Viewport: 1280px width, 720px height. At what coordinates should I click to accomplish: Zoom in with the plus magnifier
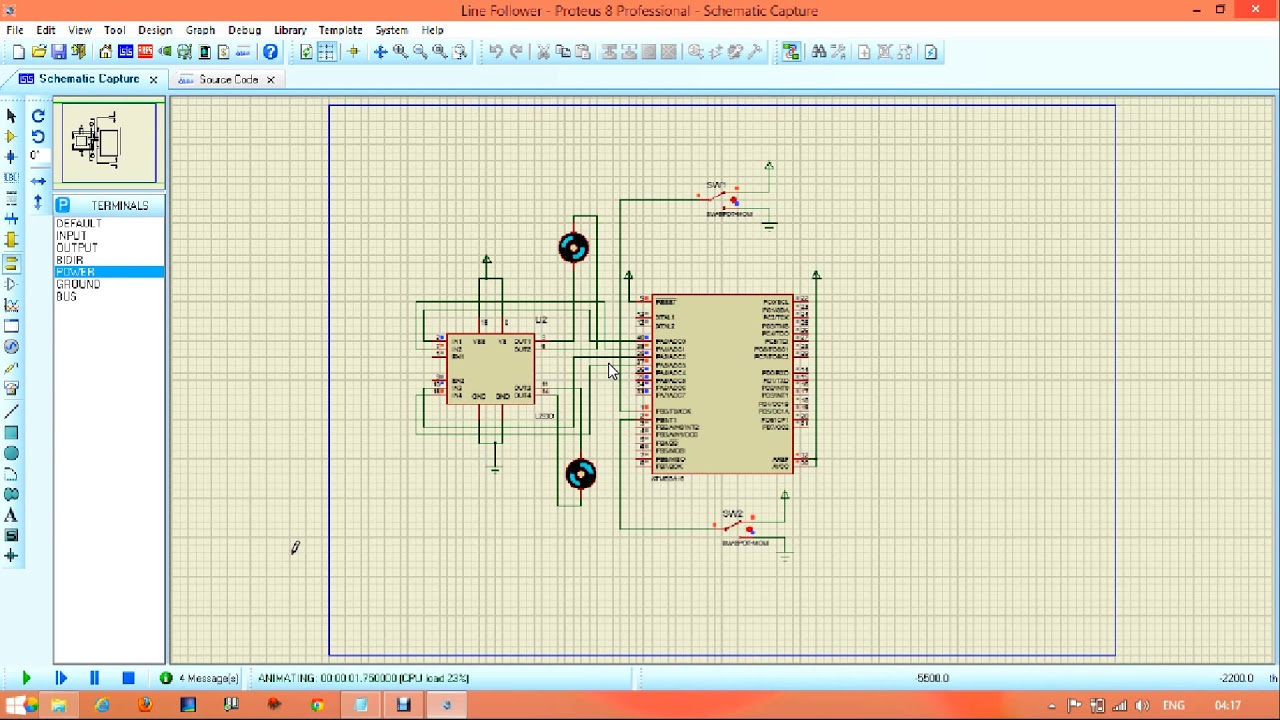(x=400, y=52)
